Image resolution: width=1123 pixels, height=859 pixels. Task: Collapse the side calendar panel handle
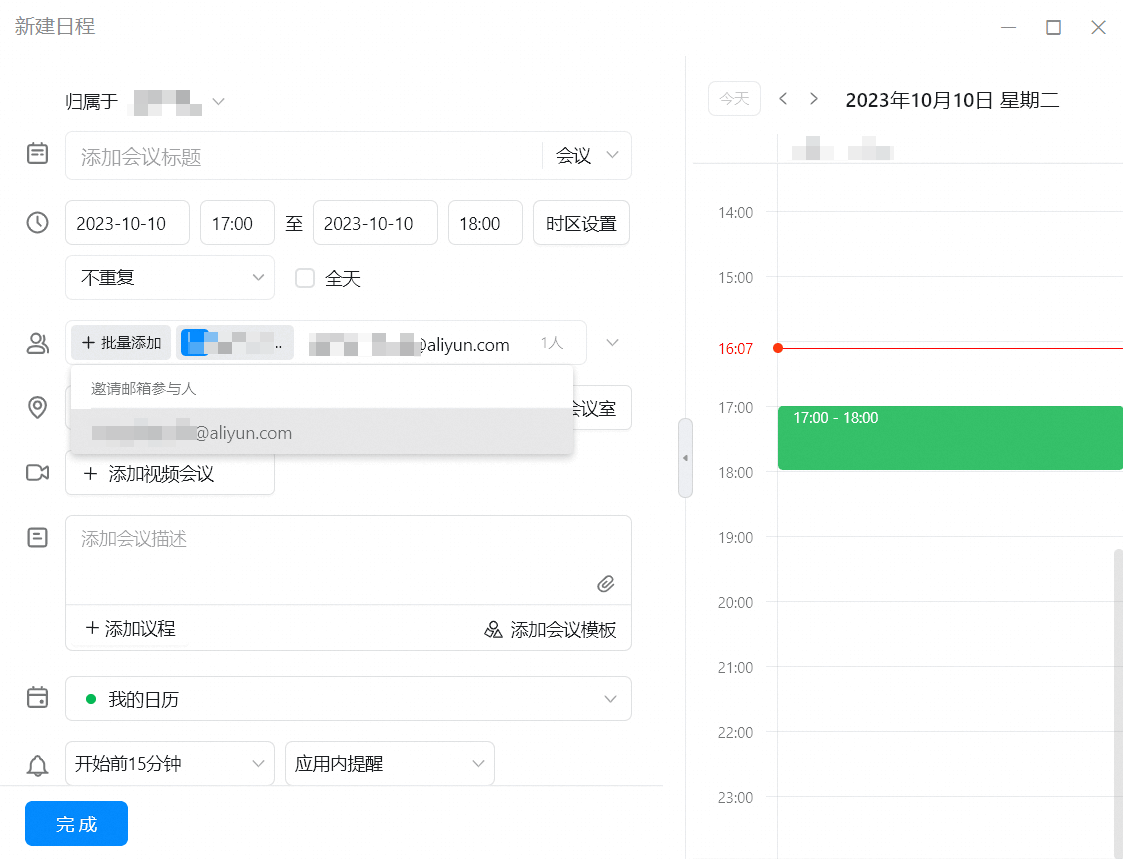[685, 458]
